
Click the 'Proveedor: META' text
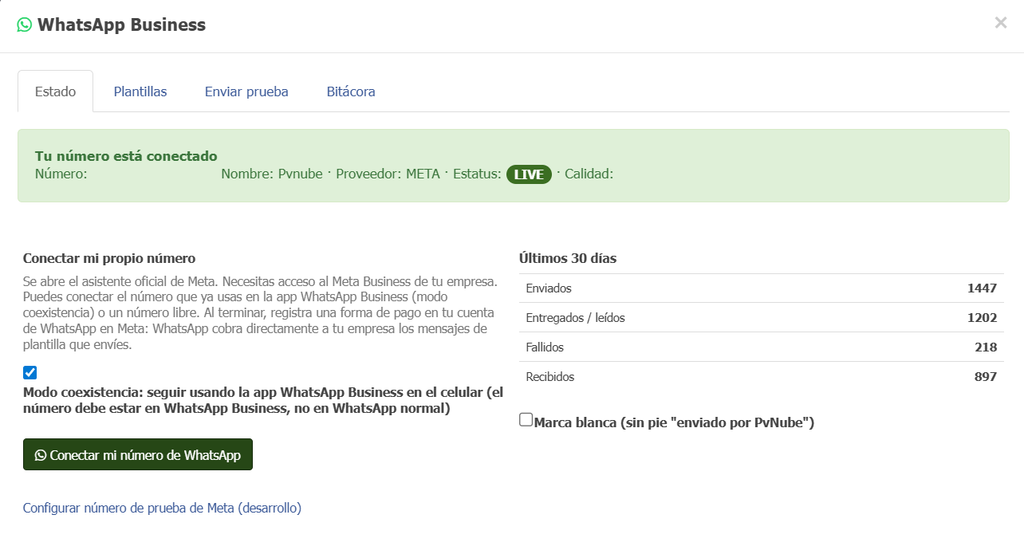tap(388, 174)
